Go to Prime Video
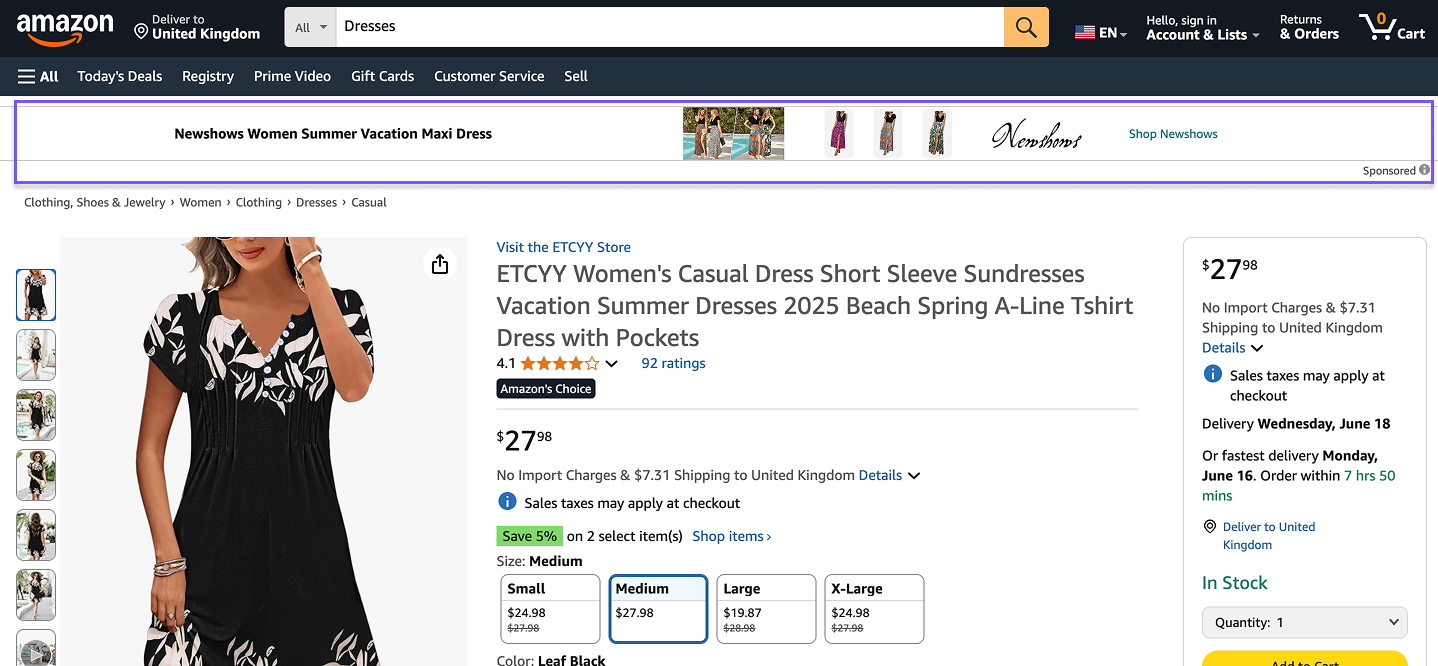This screenshot has width=1438, height=666. [x=292, y=76]
